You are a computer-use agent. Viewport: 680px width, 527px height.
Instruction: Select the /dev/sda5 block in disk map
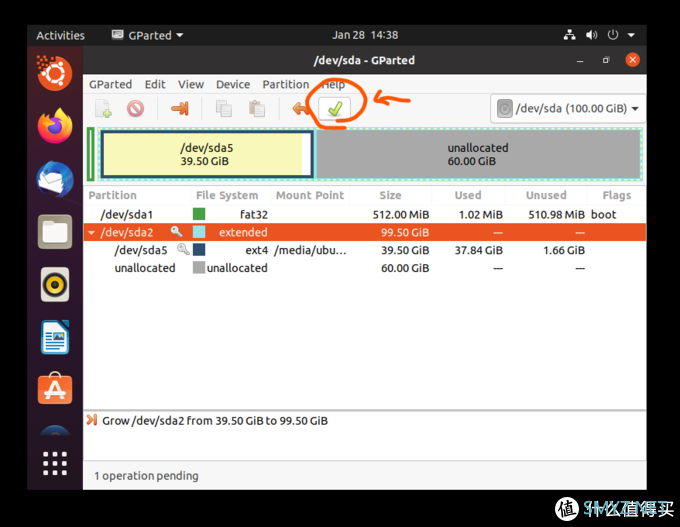coord(206,154)
